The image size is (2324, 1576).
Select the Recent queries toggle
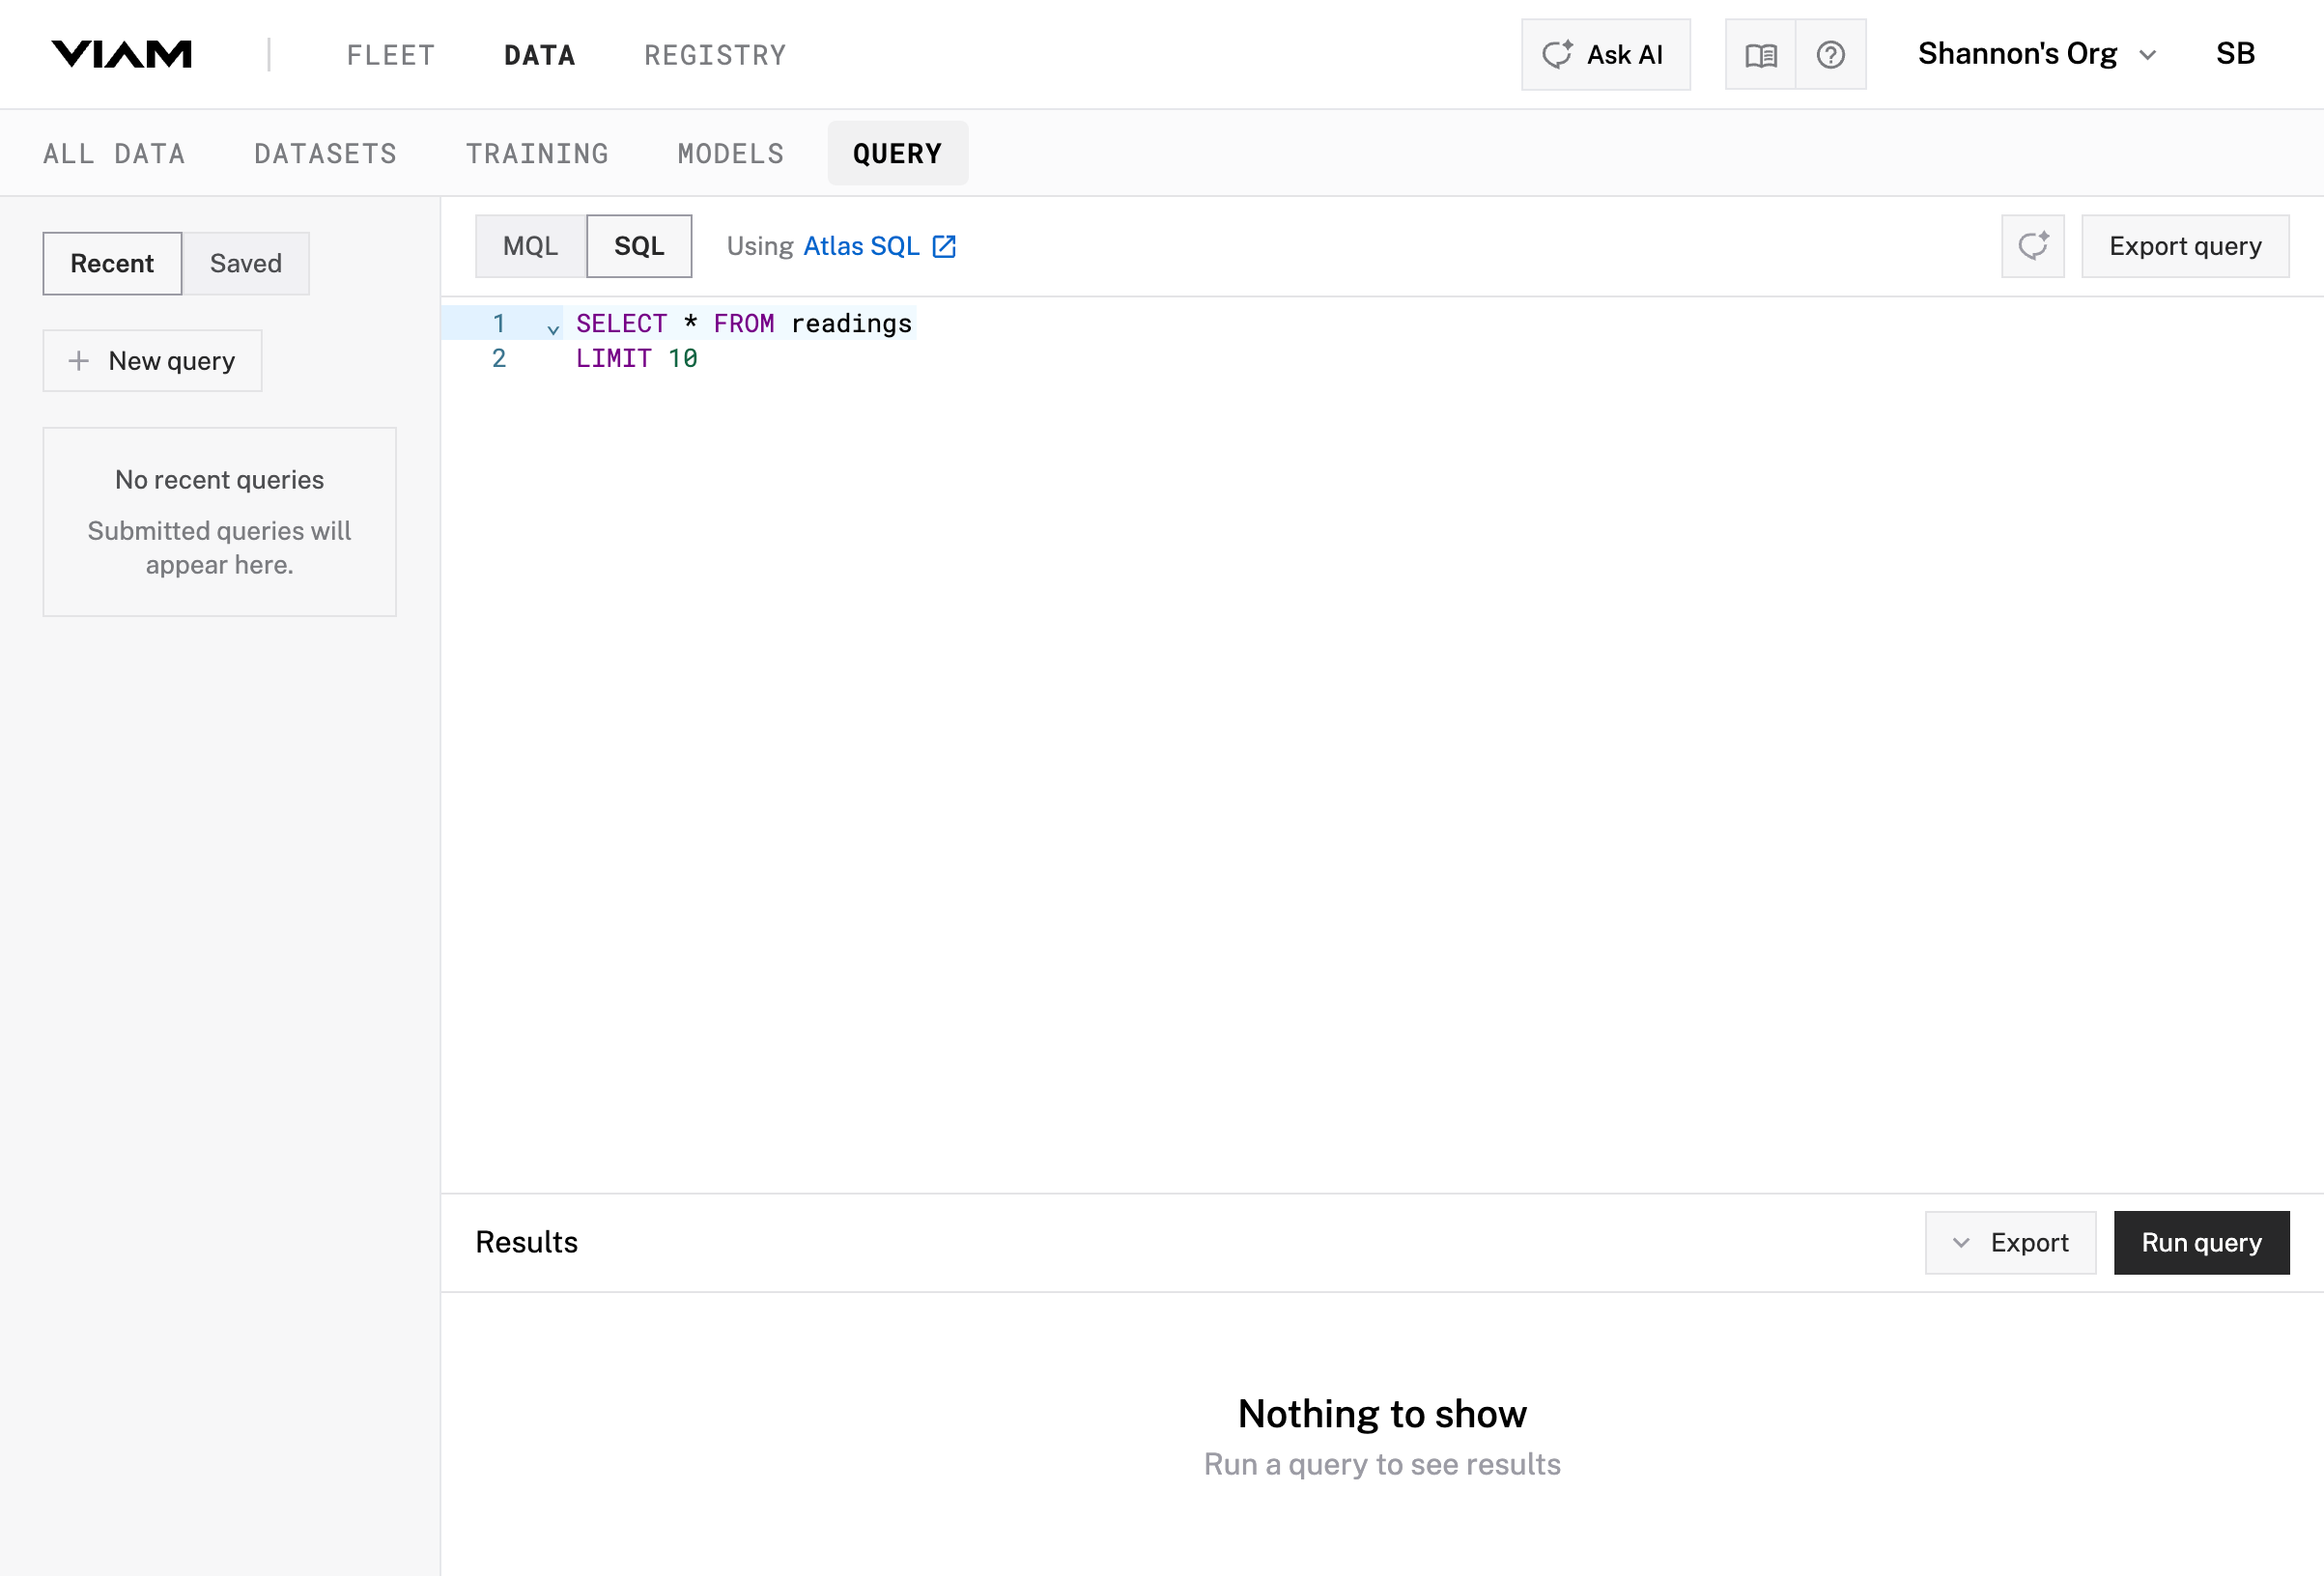click(x=112, y=264)
